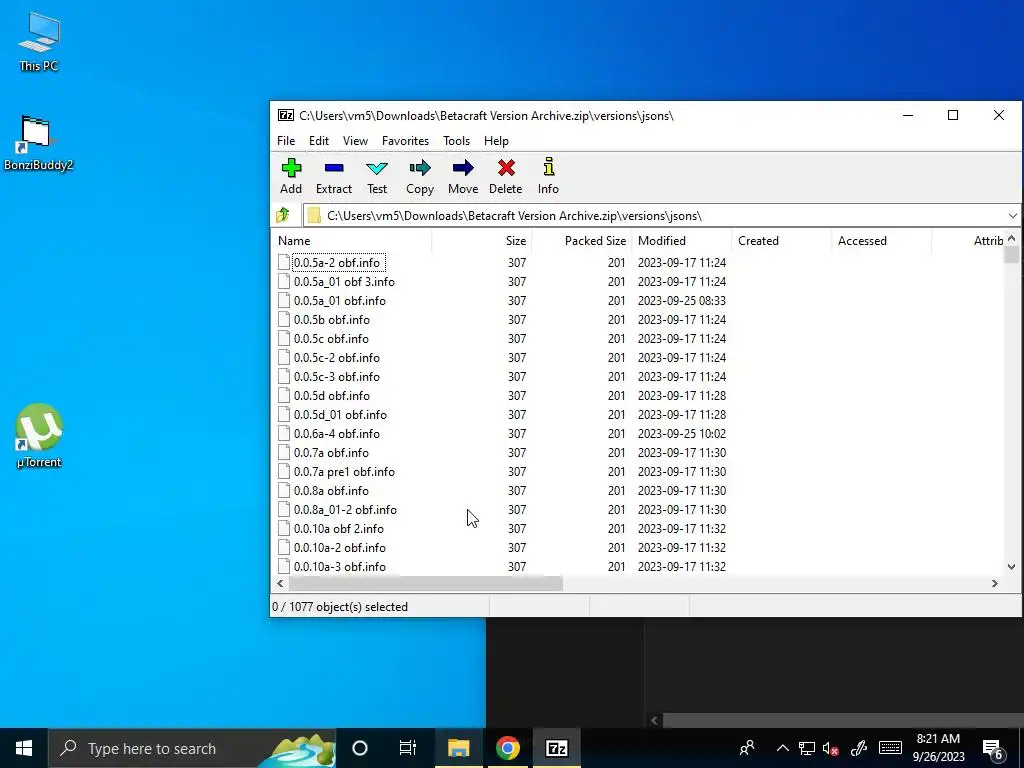Viewport: 1024px width, 768px height.
Task: Select file 0.0.5a_01 obf 3.info
Action: pyautogui.click(x=344, y=281)
